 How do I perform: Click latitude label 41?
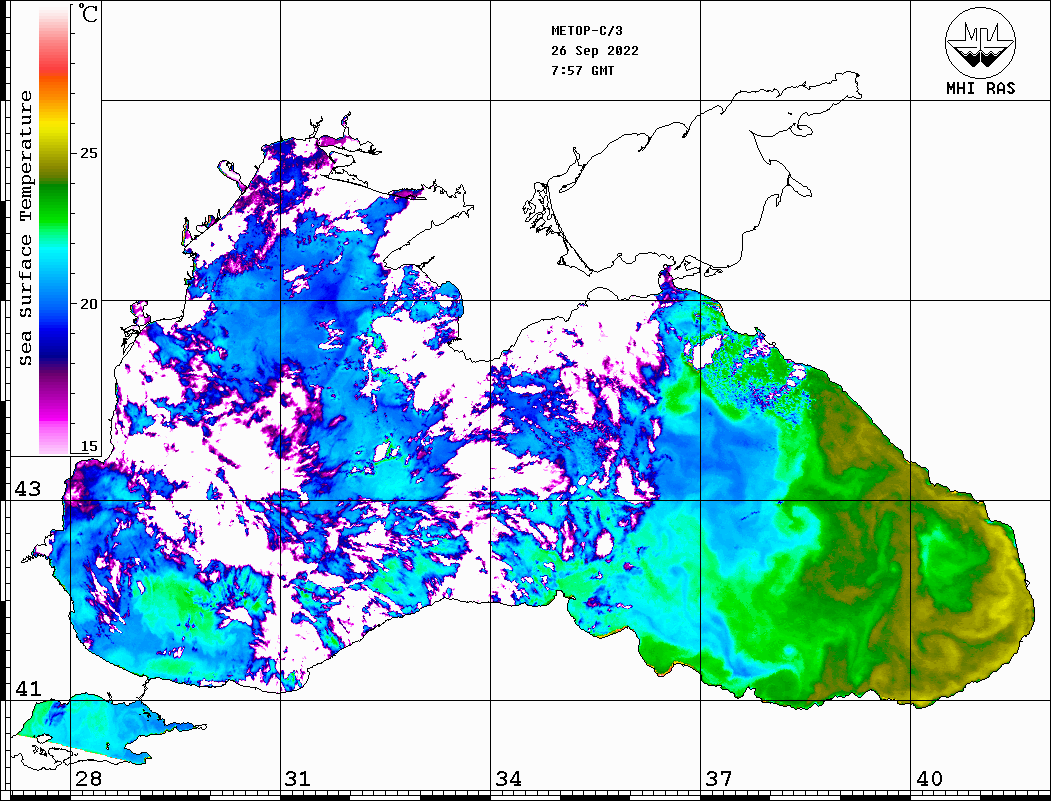click(x=28, y=689)
